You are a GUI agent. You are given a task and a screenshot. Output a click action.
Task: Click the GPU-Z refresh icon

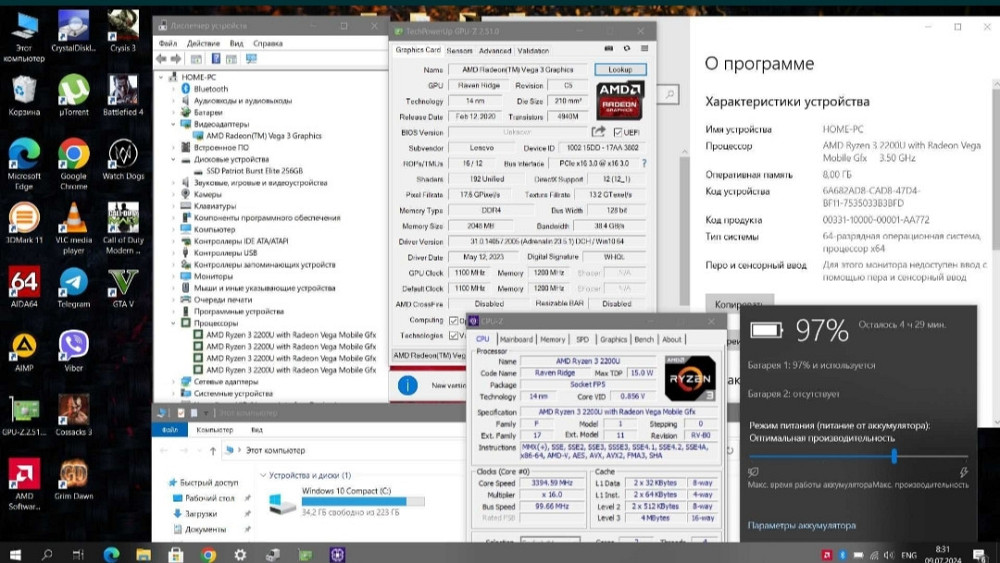626,48
